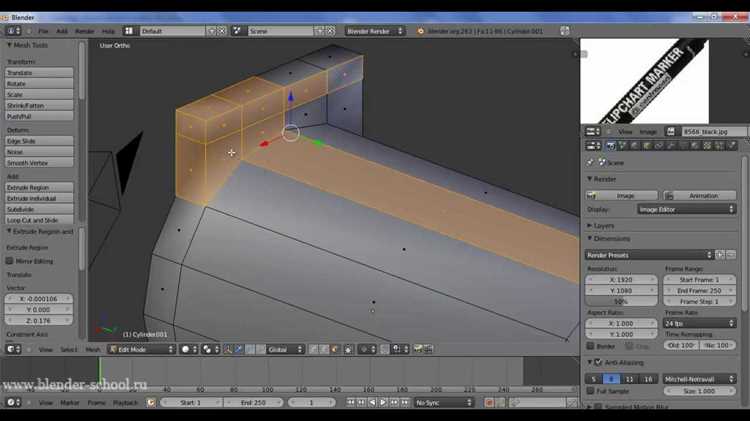
Task: Click the screen layout browse icon beside Default
Action: coord(129,31)
